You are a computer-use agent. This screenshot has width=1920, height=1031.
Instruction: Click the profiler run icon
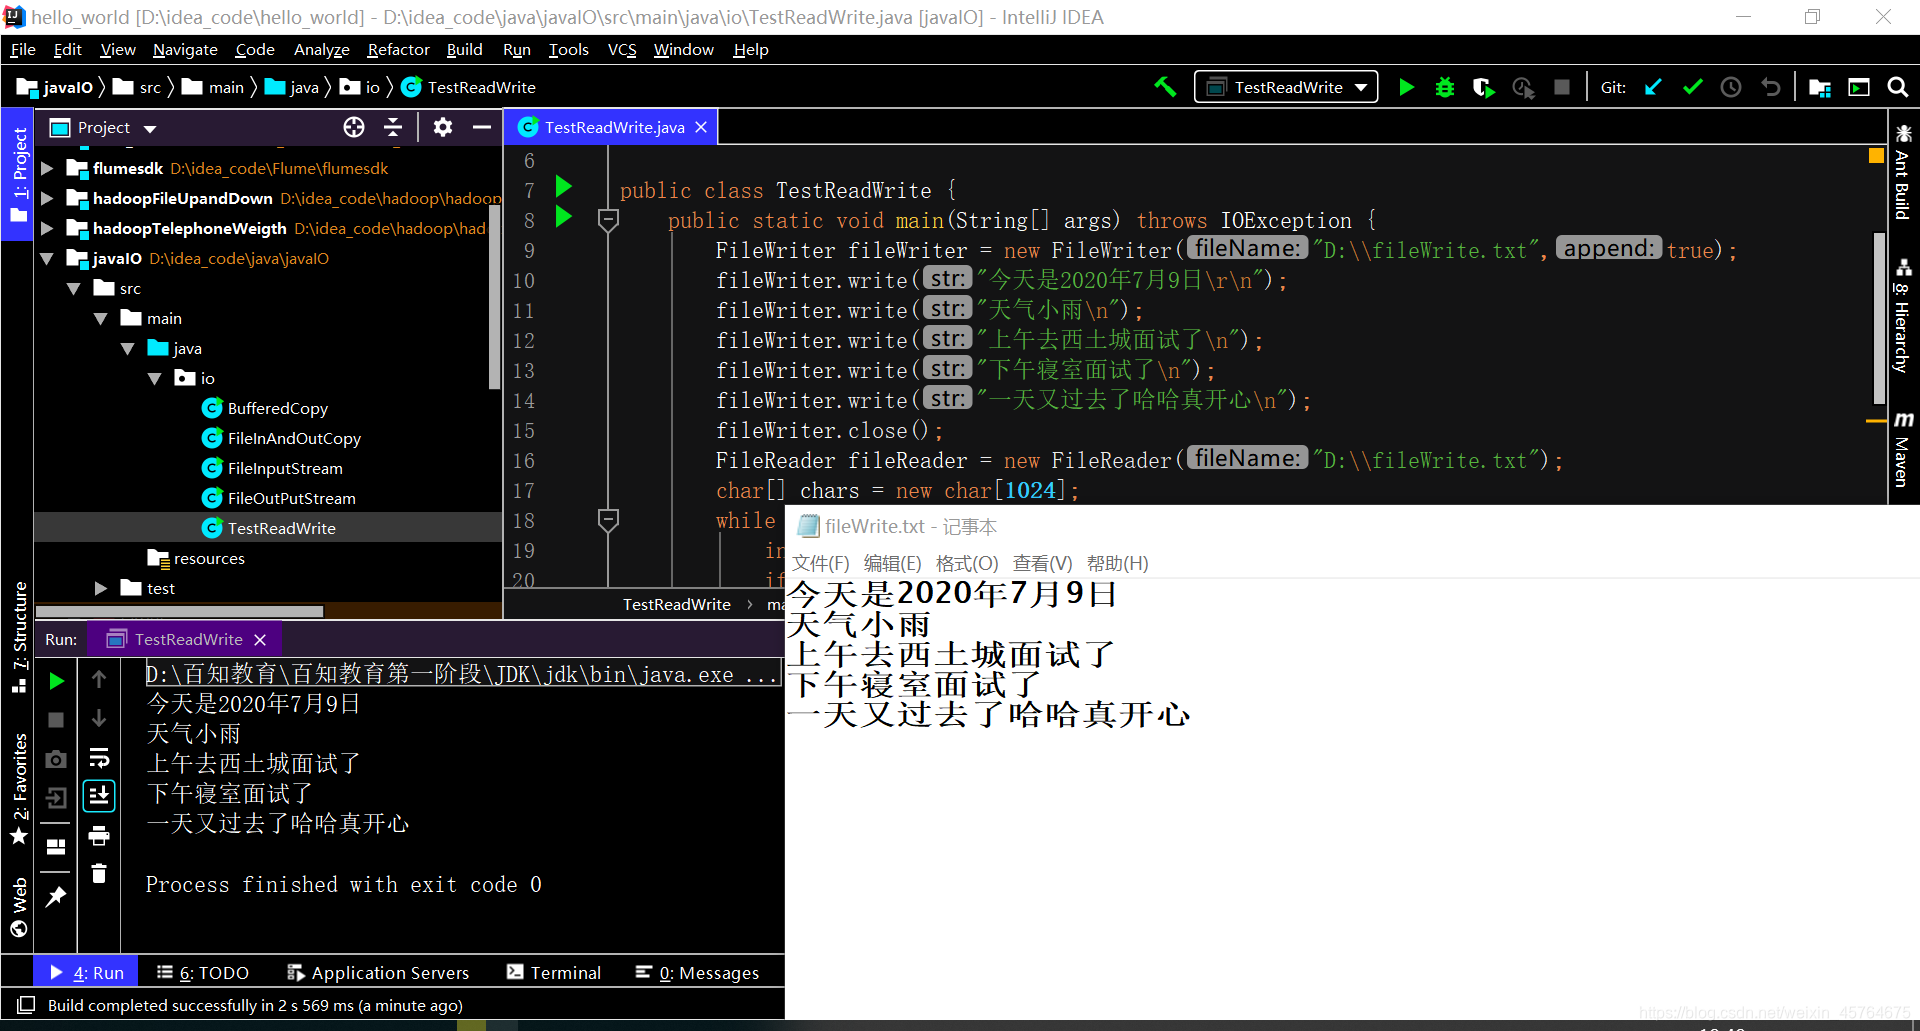(x=1523, y=88)
